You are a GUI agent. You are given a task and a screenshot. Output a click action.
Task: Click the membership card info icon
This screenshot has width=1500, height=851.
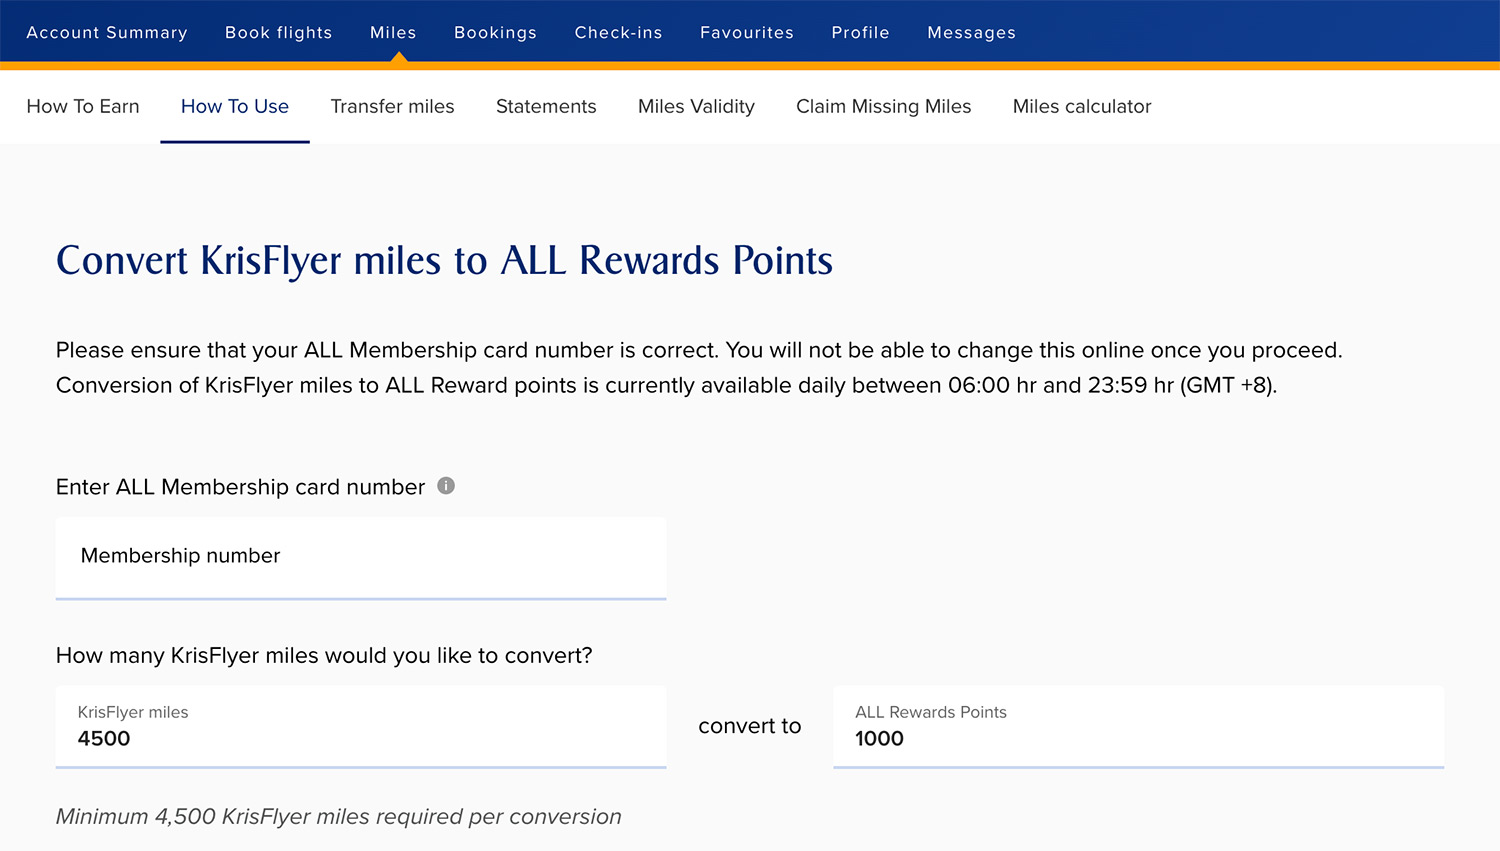coord(446,486)
